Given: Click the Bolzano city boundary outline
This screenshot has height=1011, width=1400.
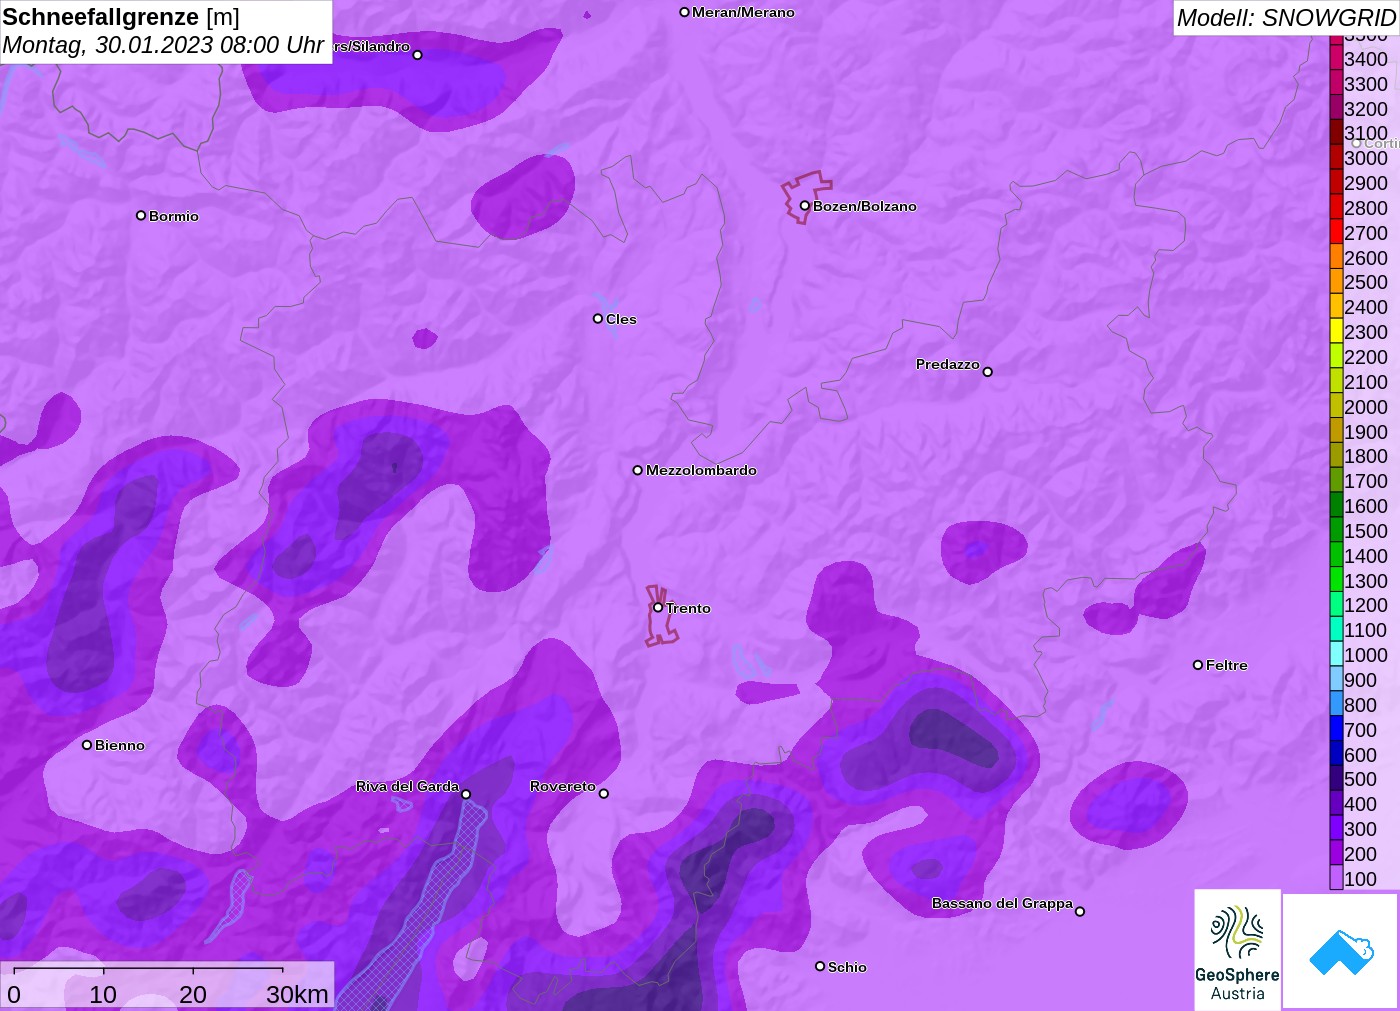Looking at the screenshot, I should tap(806, 197).
